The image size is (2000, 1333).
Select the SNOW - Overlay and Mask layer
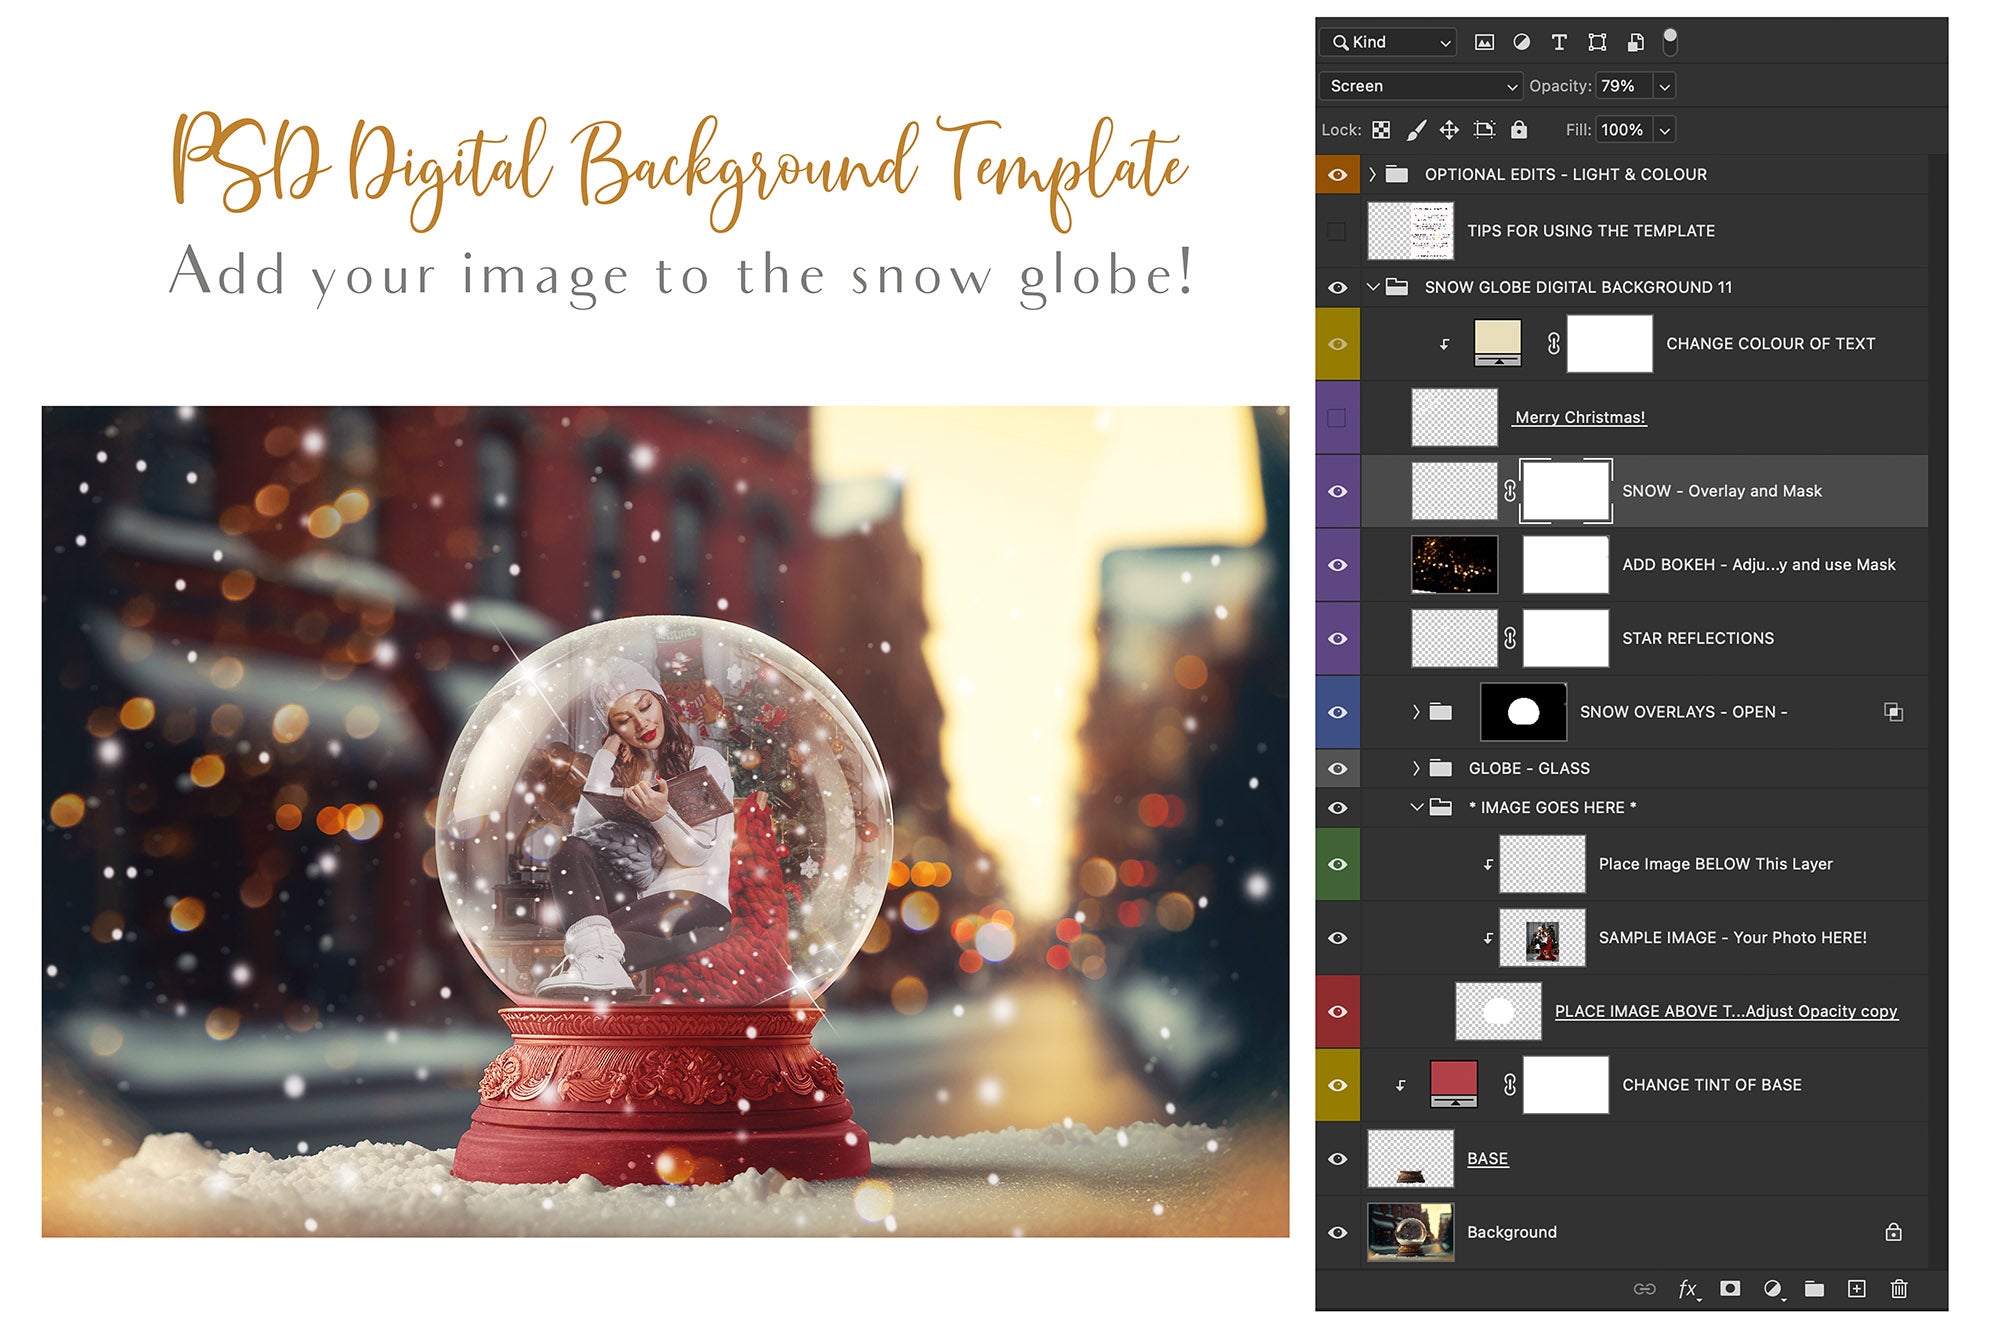pos(1722,491)
